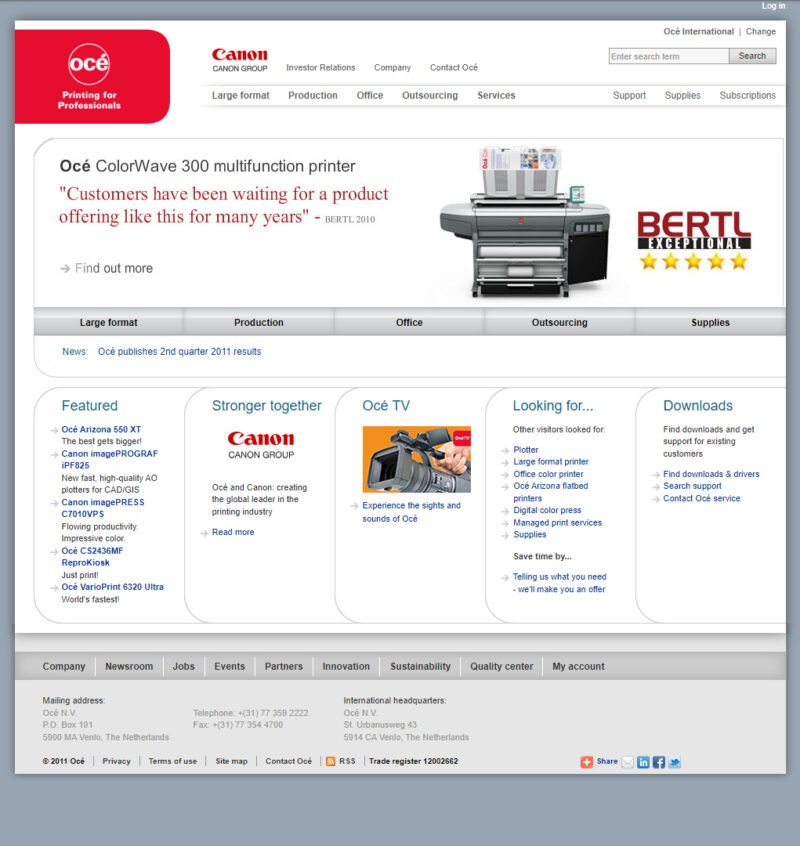Open the Océ Arizona 550 XT link

[x=101, y=430]
